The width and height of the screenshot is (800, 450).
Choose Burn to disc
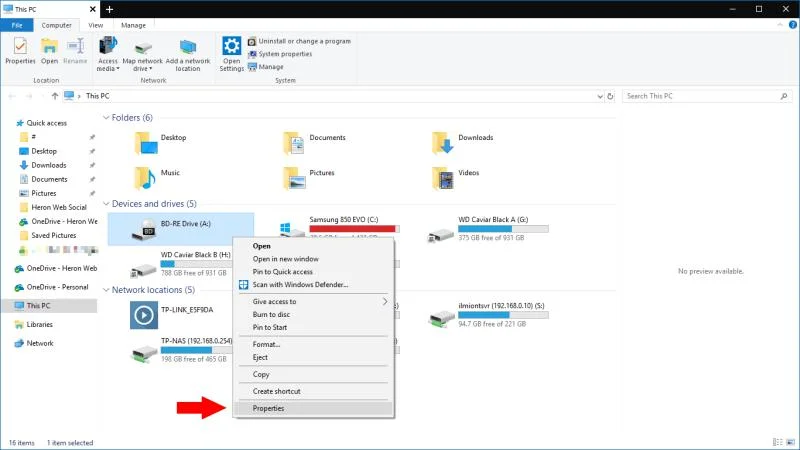tap(271, 314)
